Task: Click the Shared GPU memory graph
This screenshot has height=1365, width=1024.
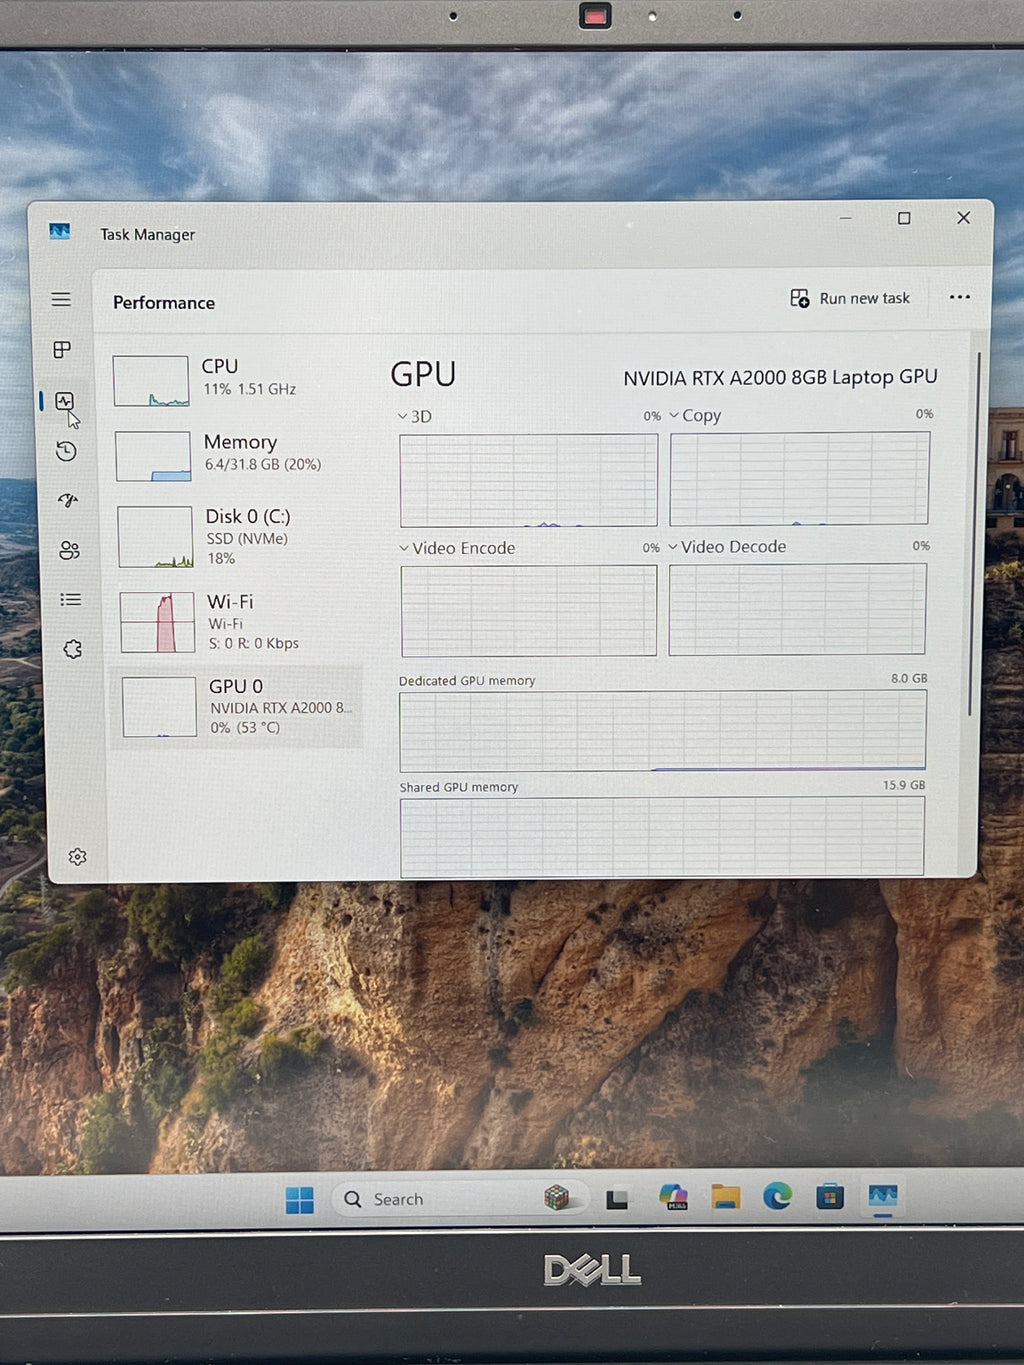Action: (x=662, y=837)
